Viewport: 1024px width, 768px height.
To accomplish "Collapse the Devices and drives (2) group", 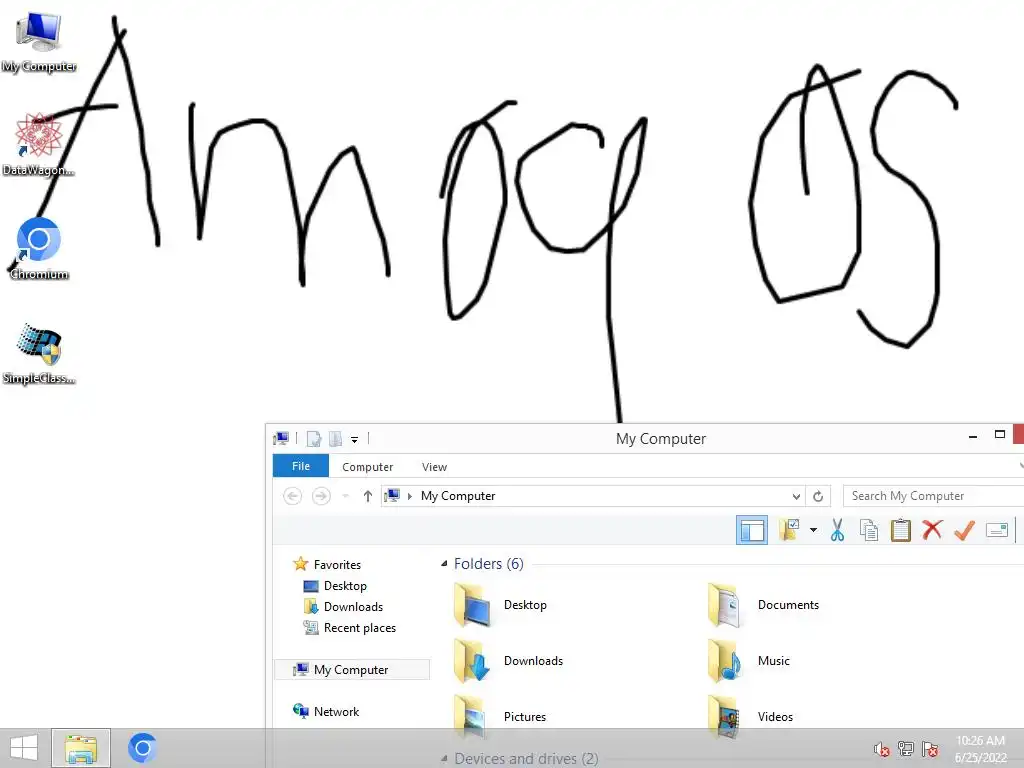I will [444, 758].
